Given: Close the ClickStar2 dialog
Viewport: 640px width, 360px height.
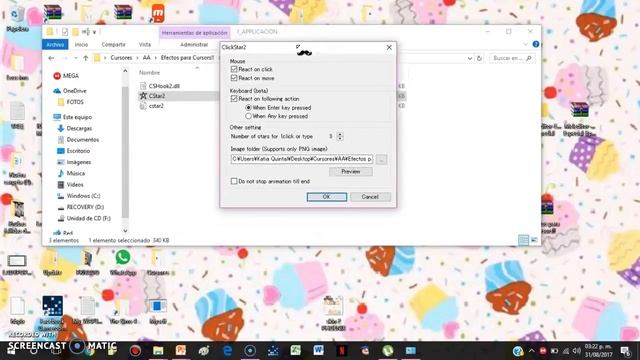Looking at the screenshot, I should (389, 47).
